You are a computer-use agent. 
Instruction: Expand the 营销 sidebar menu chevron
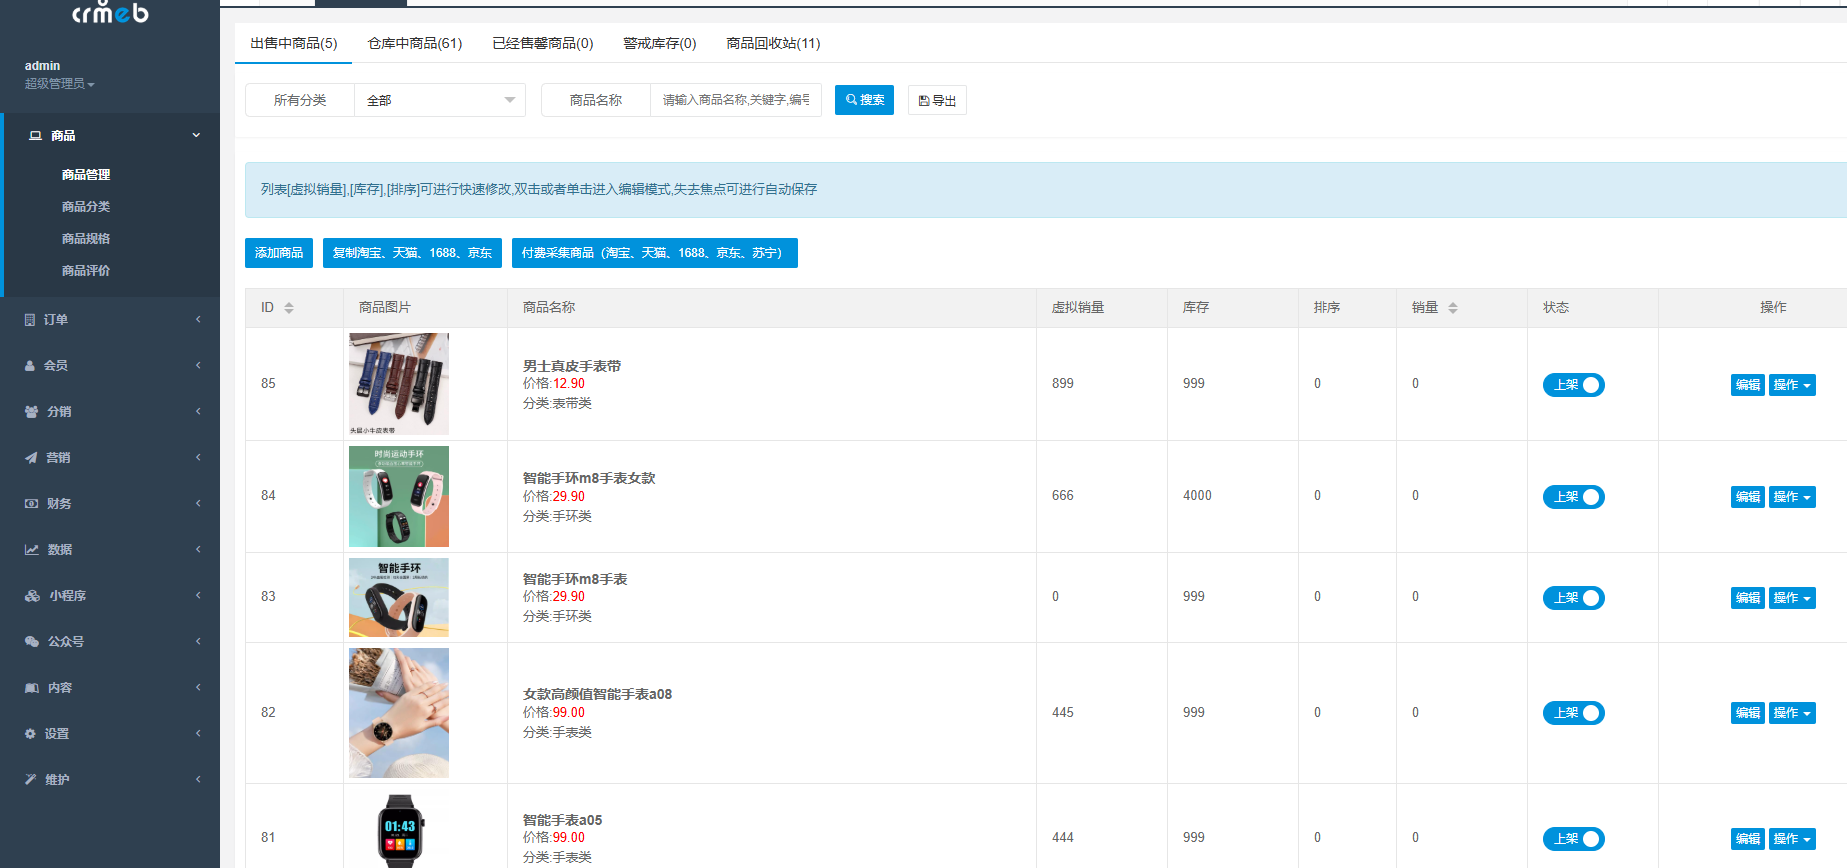point(198,457)
